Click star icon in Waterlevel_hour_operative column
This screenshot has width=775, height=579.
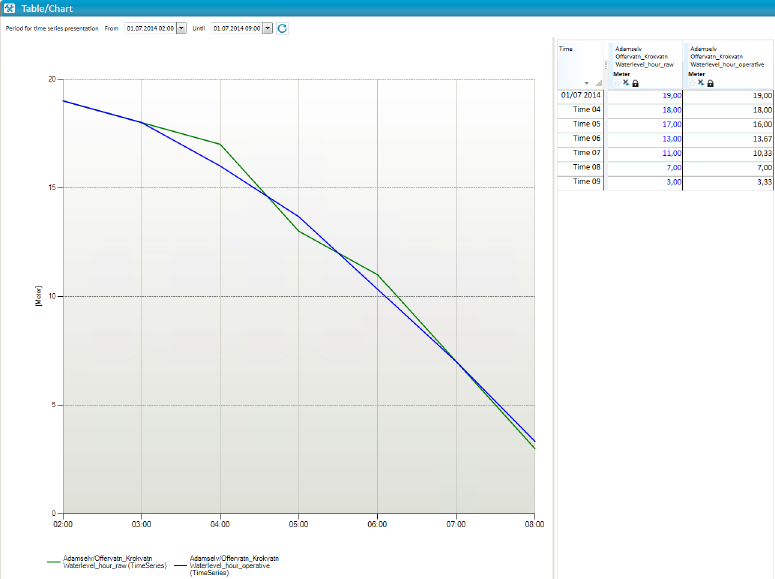692,82
